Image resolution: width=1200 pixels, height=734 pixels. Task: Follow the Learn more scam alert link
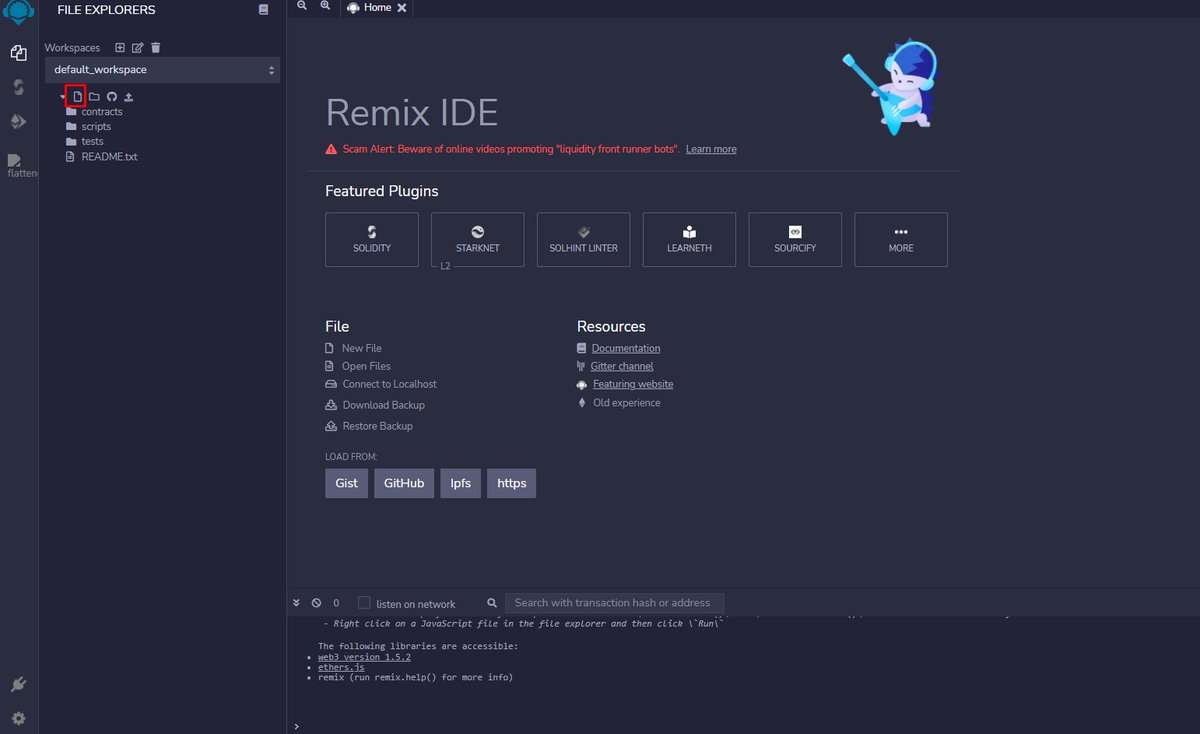[x=711, y=149]
